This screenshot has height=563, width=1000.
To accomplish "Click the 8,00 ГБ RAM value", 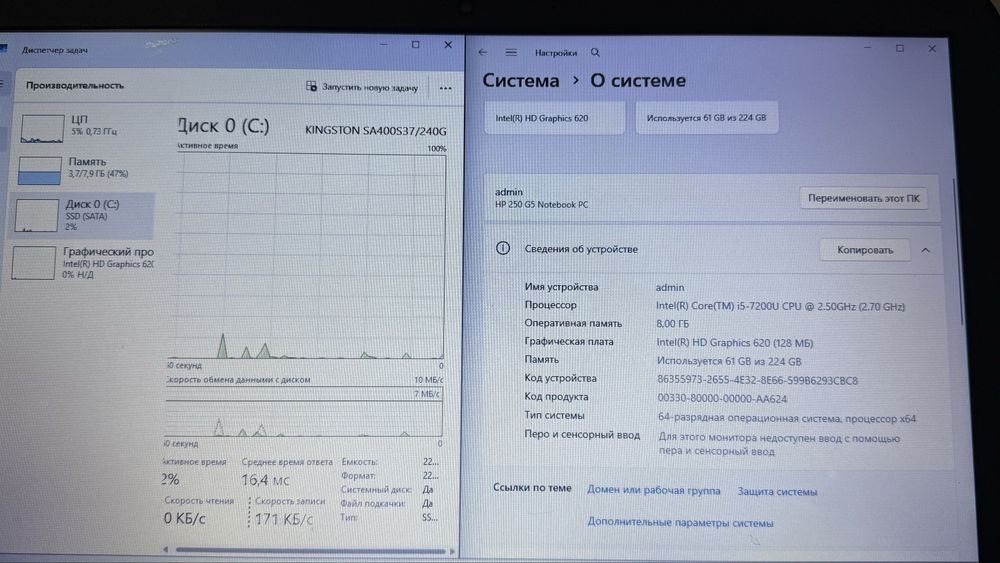I will [x=672, y=324].
